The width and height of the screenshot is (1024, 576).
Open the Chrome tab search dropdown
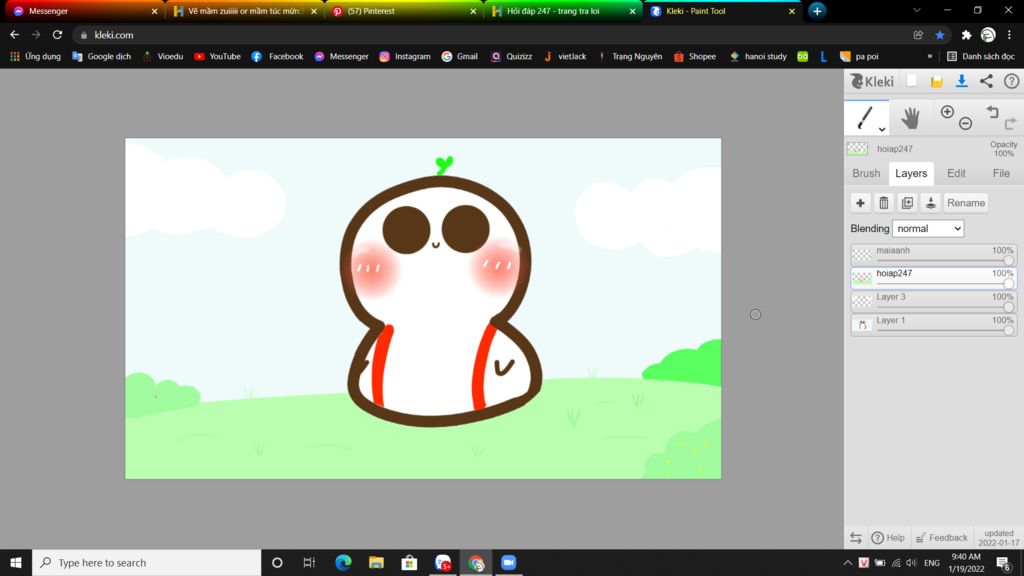(917, 10)
